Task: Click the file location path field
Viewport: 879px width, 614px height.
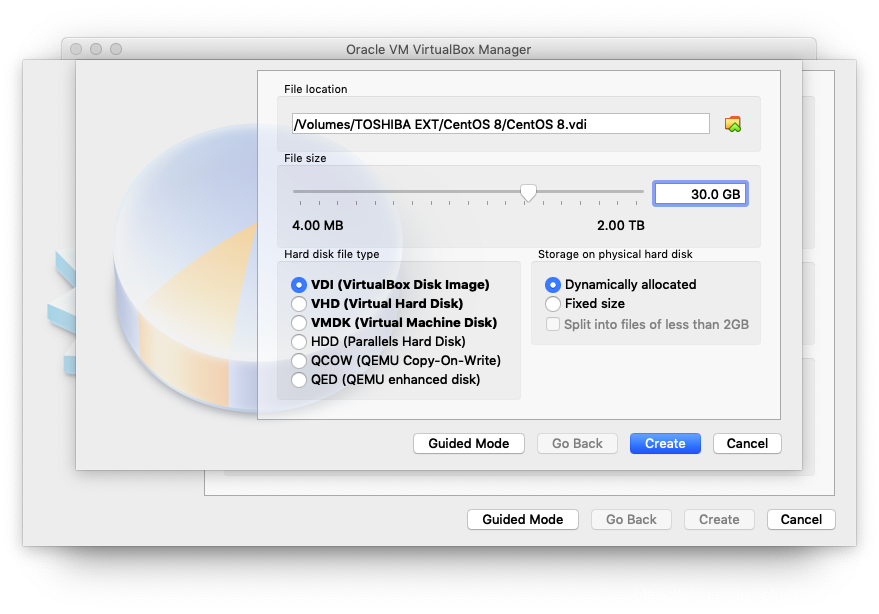Action: click(501, 124)
